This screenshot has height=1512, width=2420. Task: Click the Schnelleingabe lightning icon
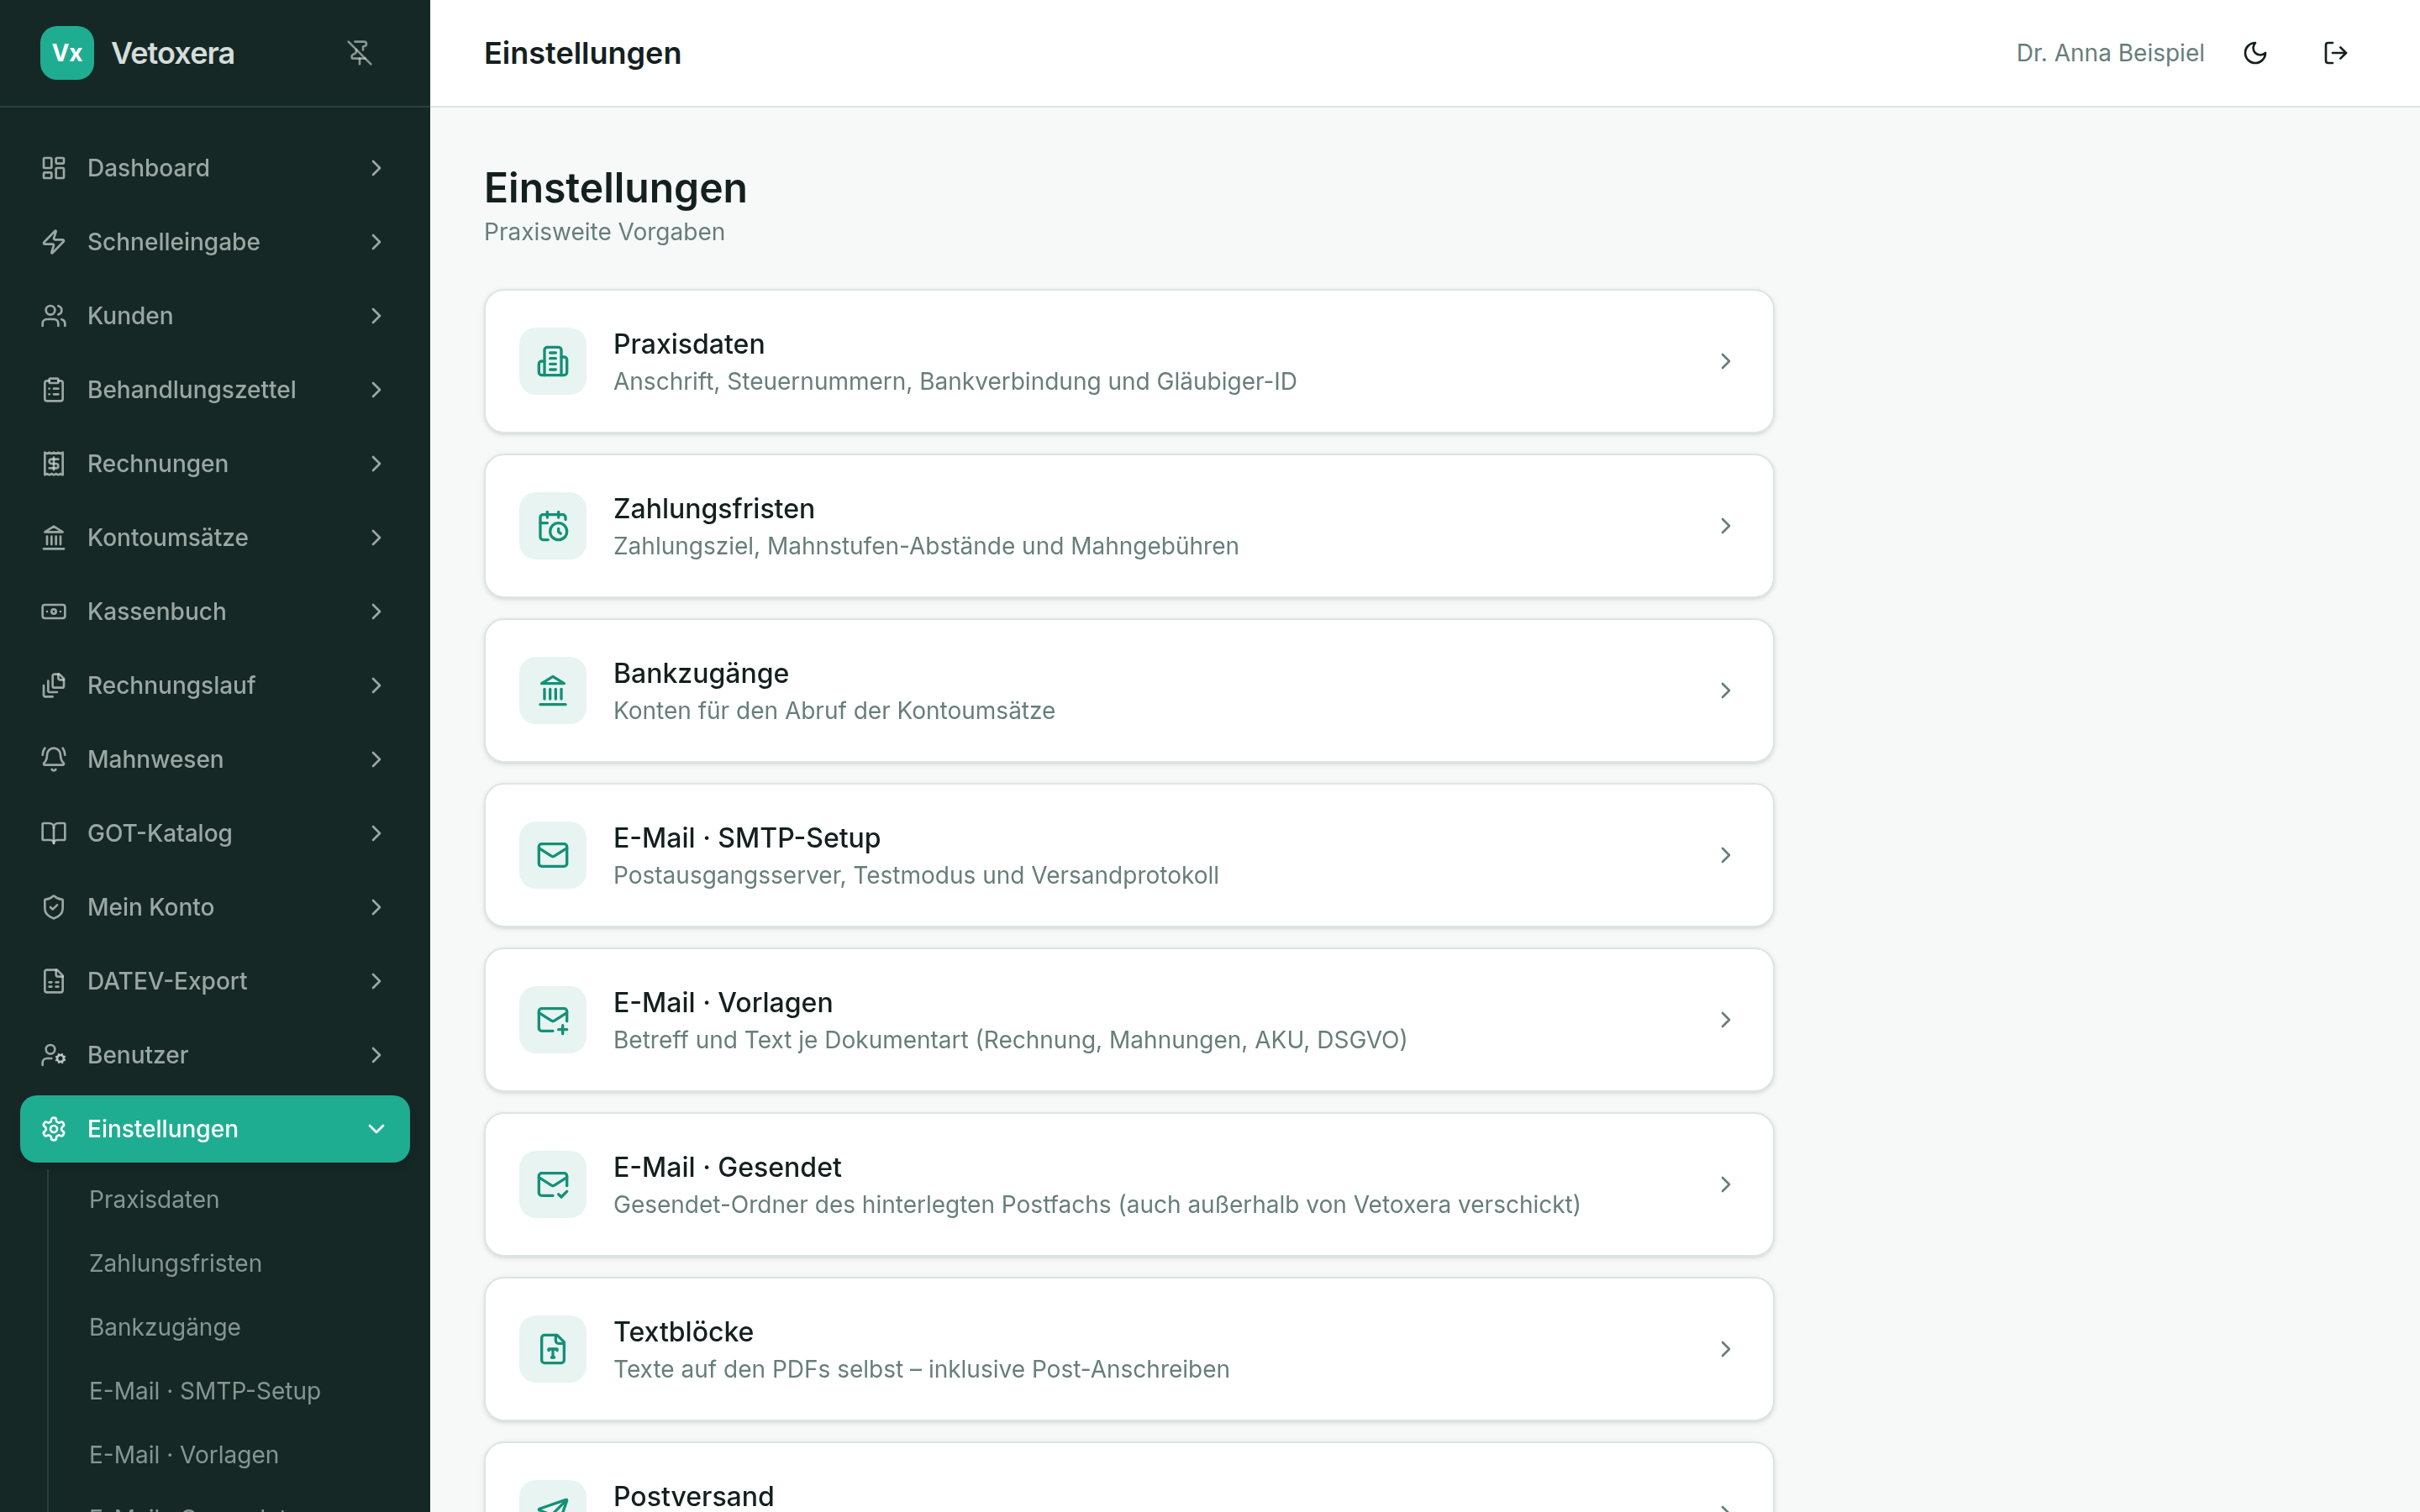point(54,242)
